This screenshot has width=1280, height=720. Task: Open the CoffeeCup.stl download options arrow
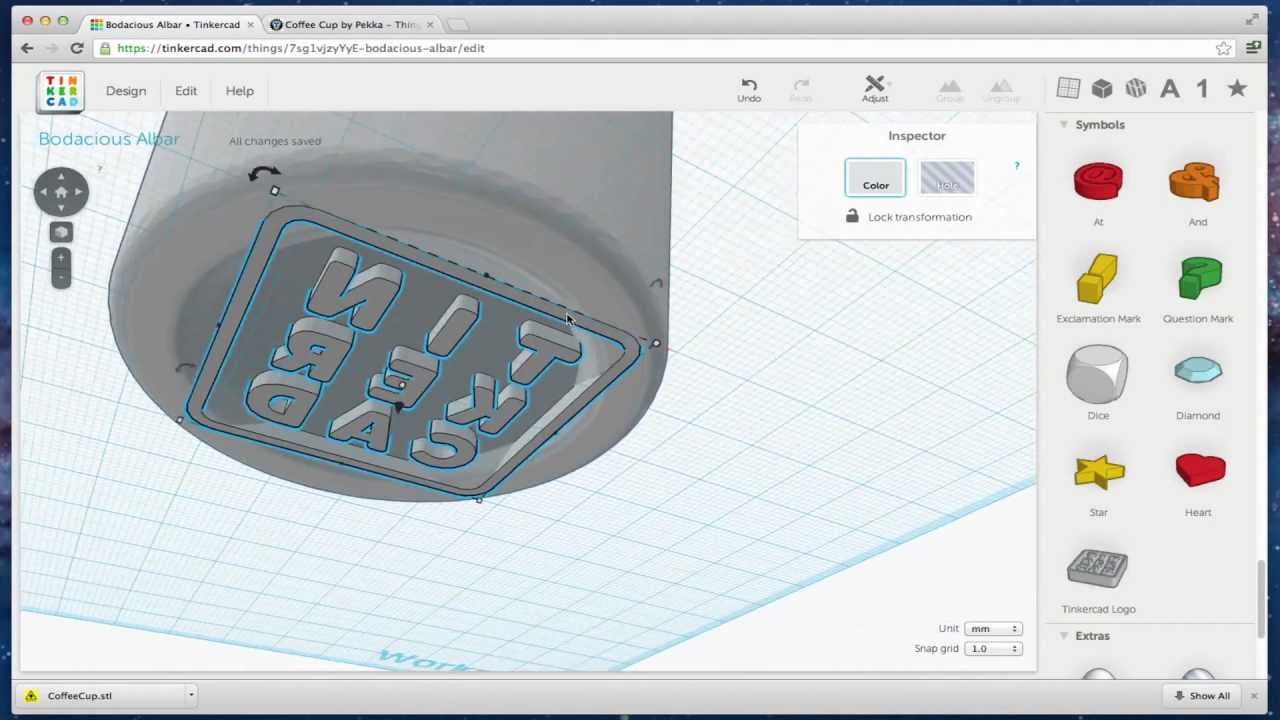pyautogui.click(x=191, y=695)
